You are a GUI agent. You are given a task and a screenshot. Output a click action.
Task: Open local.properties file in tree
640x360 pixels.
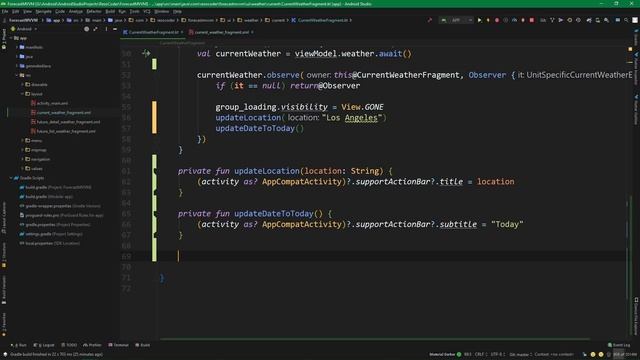tap(49, 244)
